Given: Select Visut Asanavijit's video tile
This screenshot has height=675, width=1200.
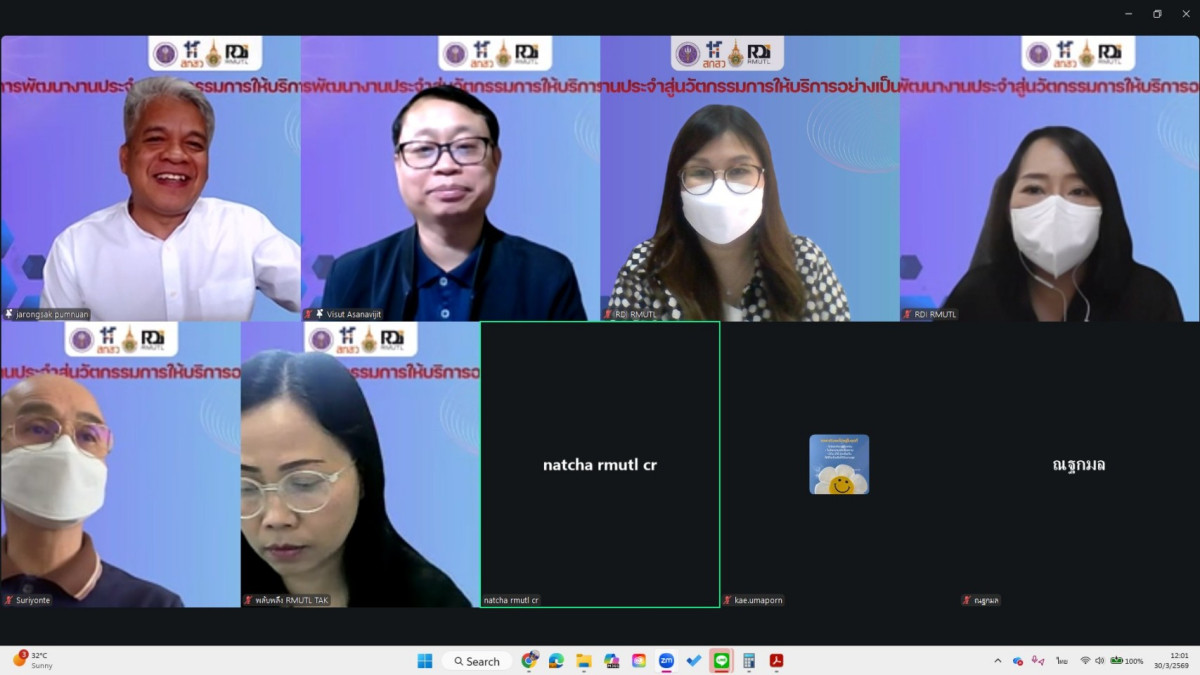Looking at the screenshot, I should coord(450,178).
